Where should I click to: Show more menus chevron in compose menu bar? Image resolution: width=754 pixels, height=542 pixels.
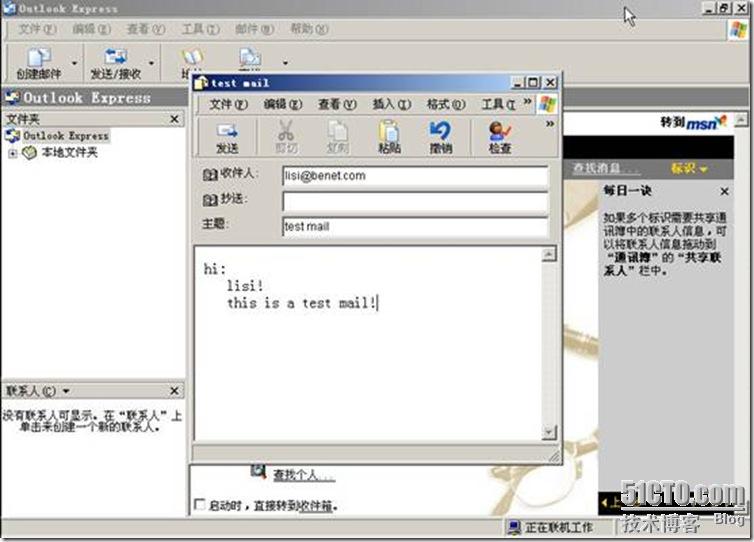point(527,101)
